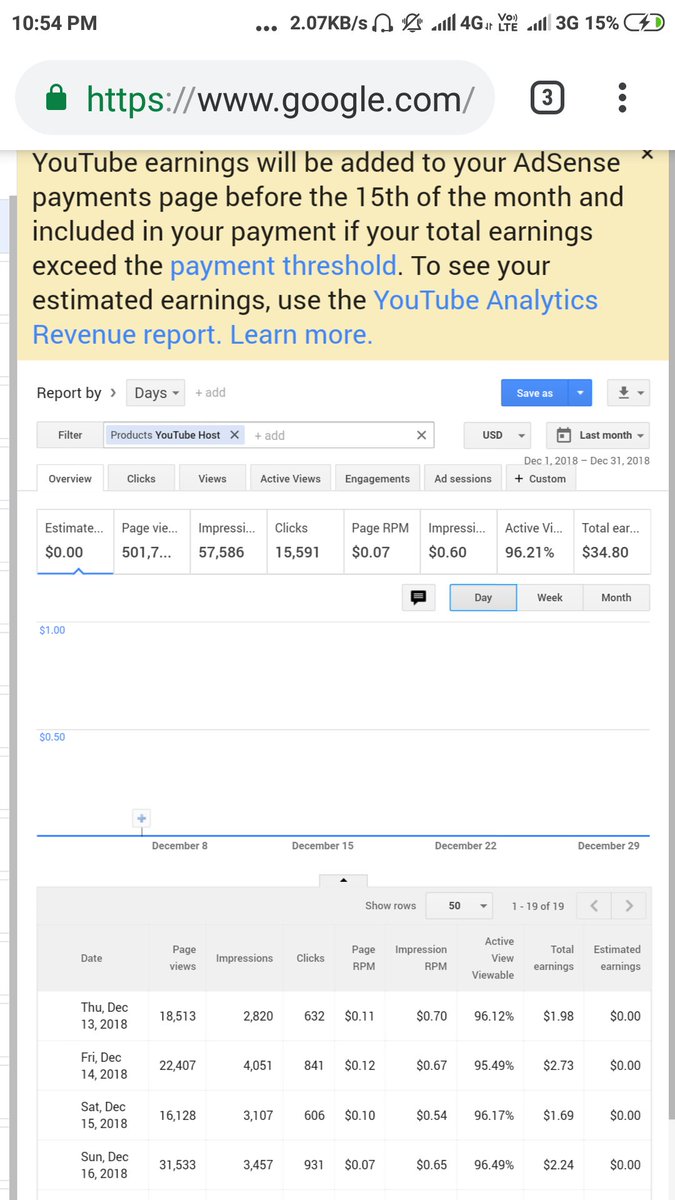Screen dimensions: 675x1200
Task: Click the $2.73 total earnings cell
Action: pos(558,1065)
